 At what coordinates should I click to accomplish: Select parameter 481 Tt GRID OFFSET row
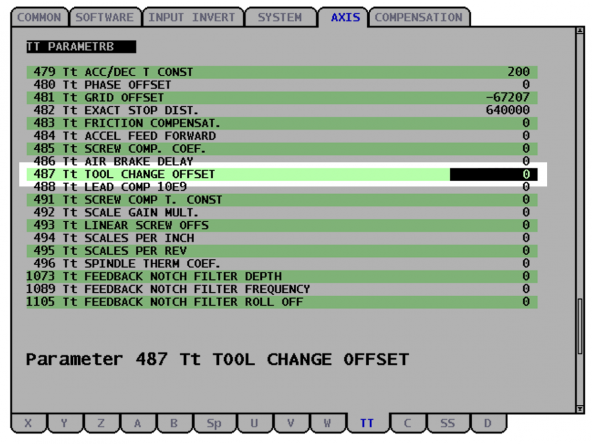(282, 97)
